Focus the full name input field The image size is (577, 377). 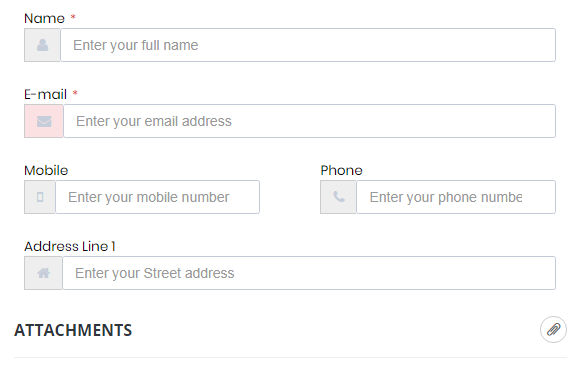click(x=308, y=45)
